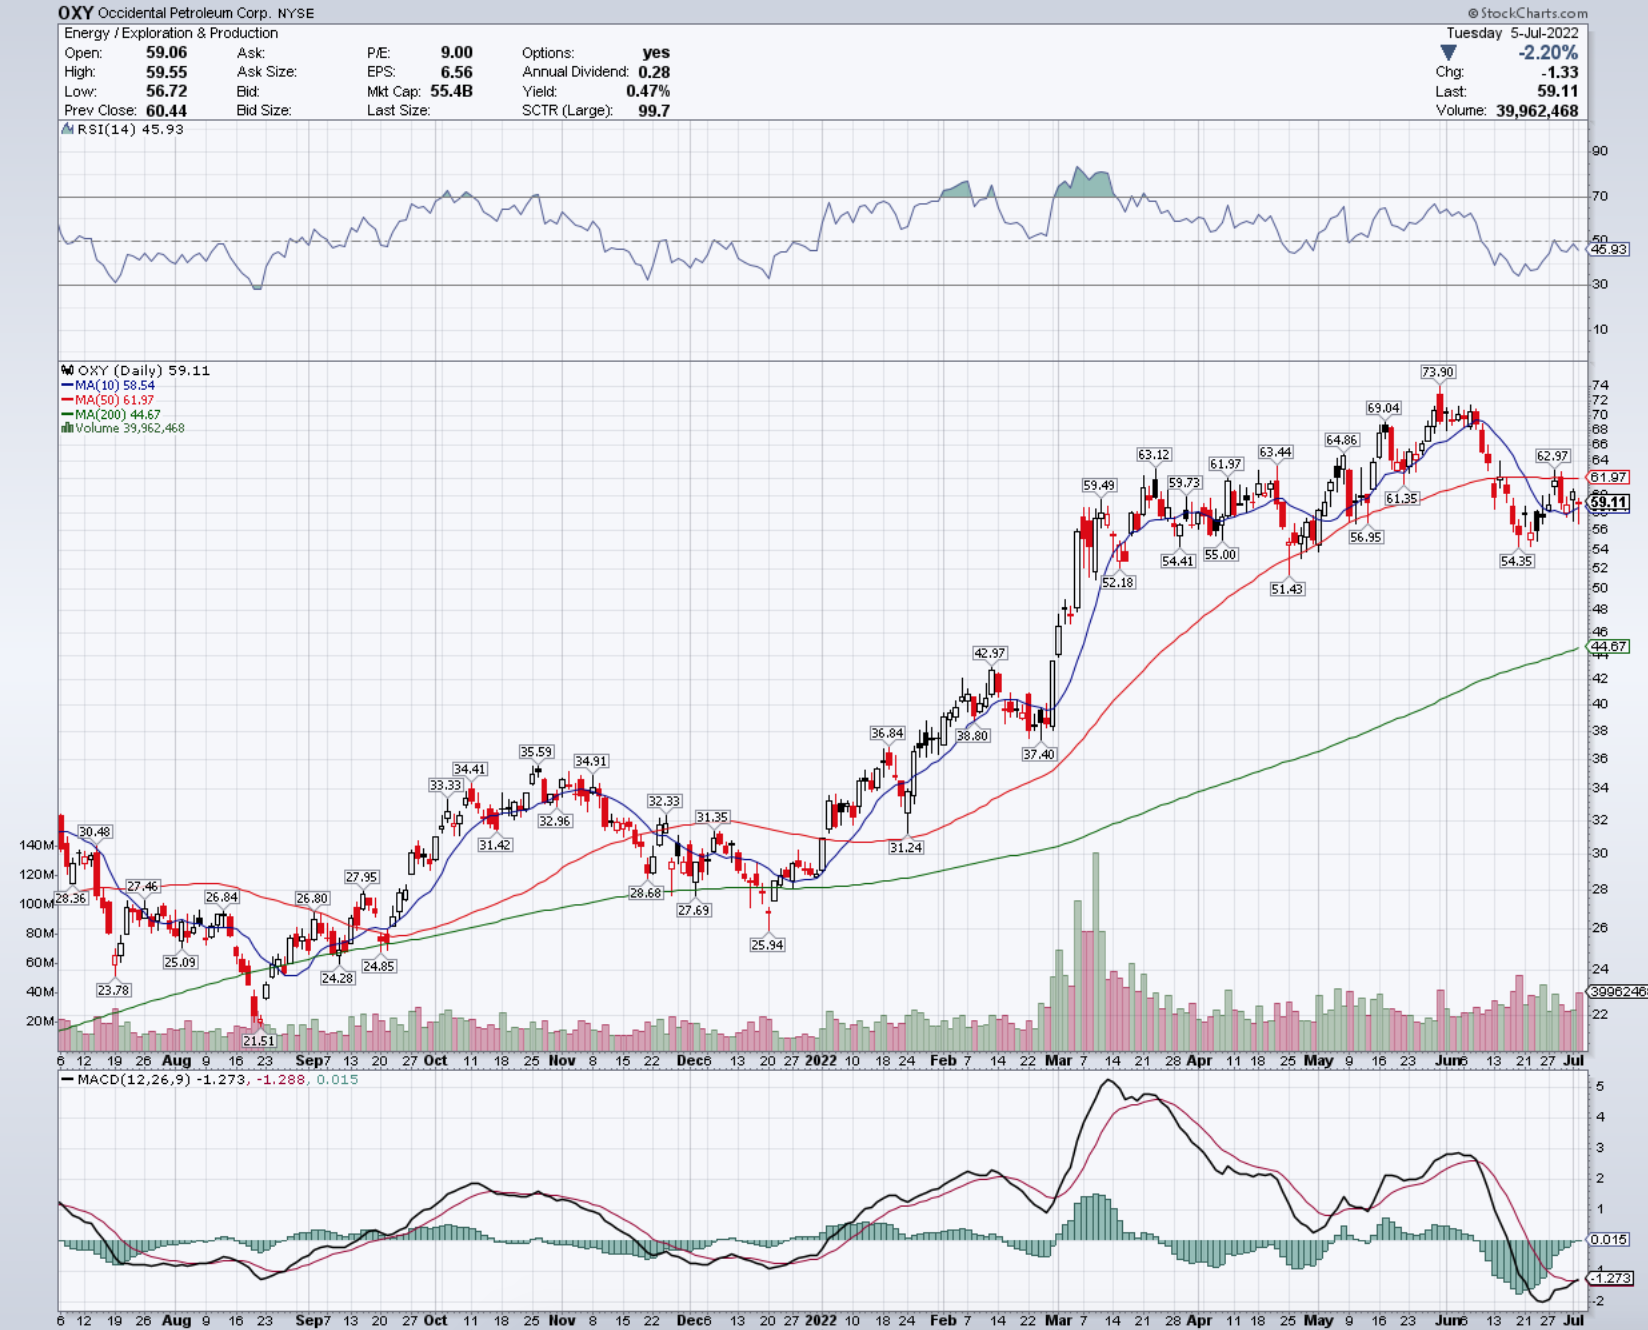Click the 140M volume axis label

pos(37,845)
